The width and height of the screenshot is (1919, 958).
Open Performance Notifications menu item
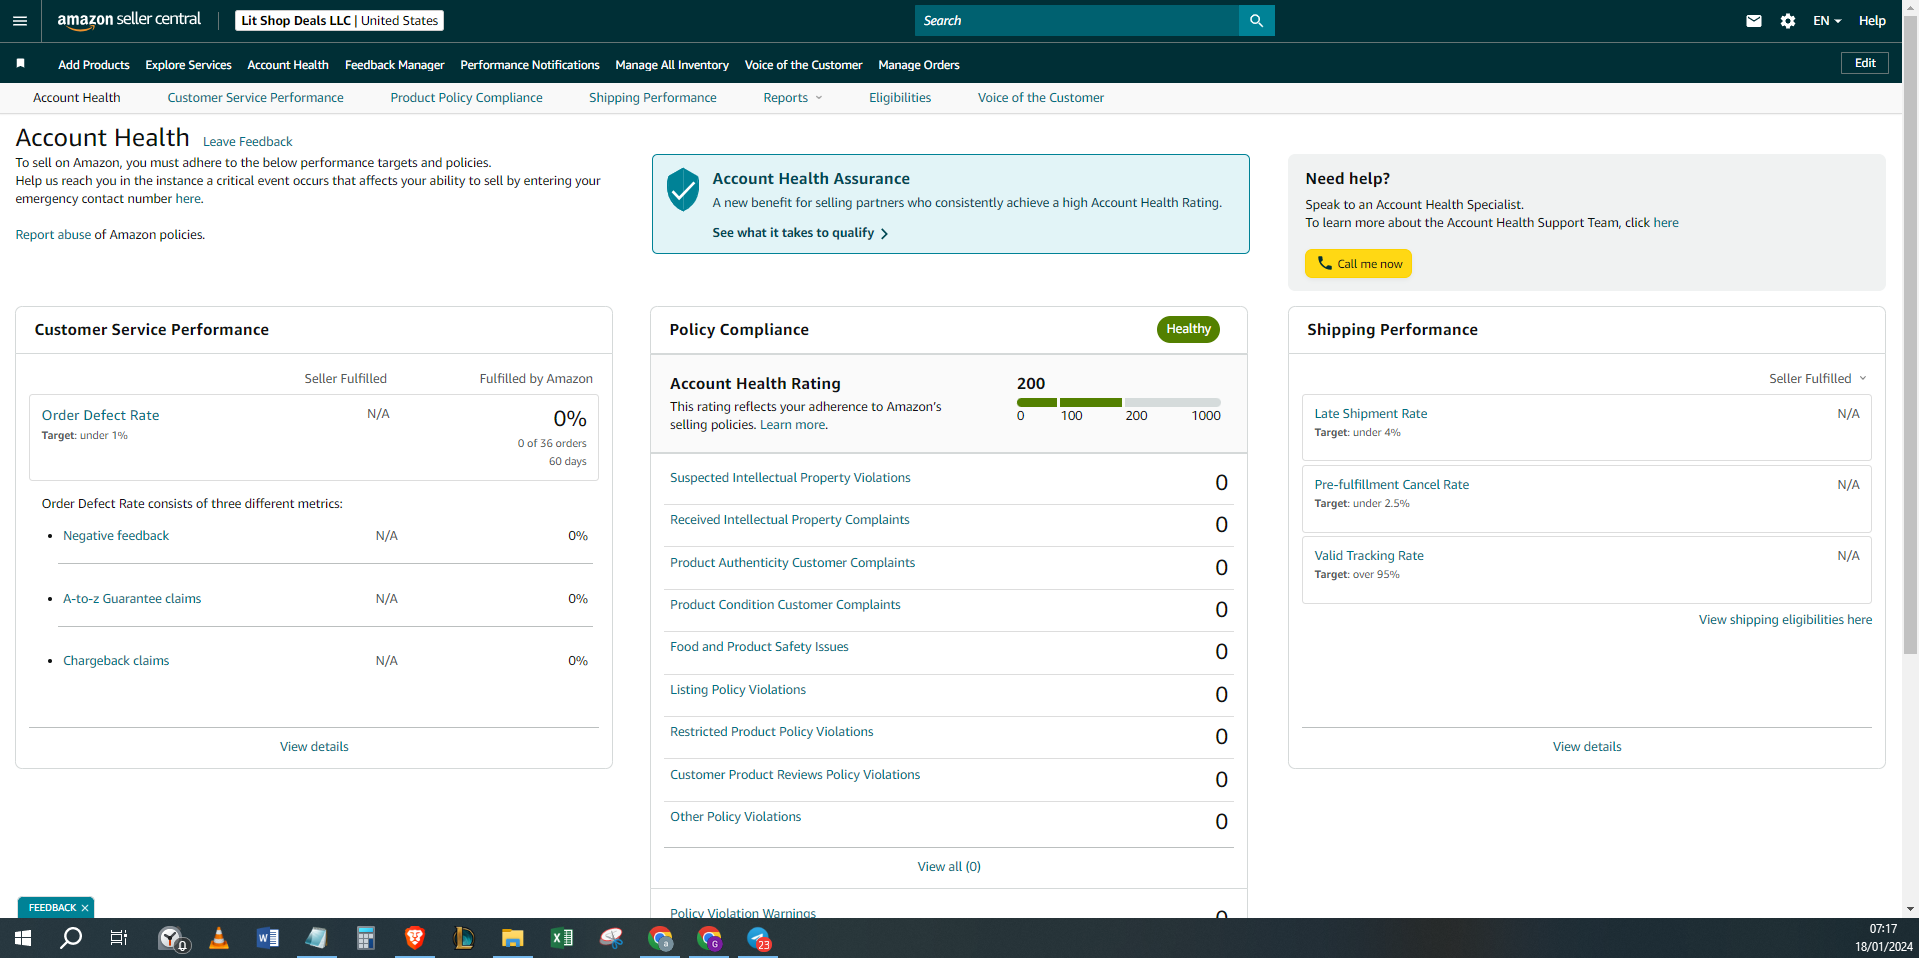pyautogui.click(x=530, y=65)
